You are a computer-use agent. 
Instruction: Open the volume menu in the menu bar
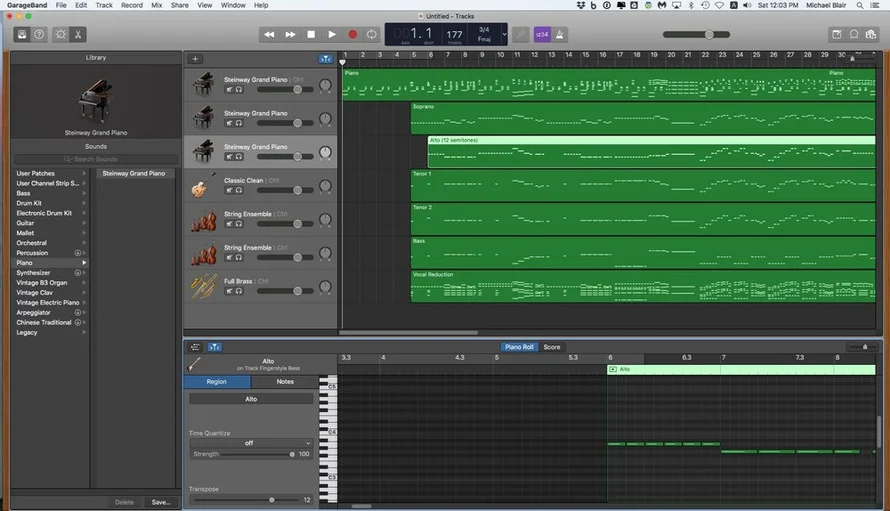tap(748, 5)
